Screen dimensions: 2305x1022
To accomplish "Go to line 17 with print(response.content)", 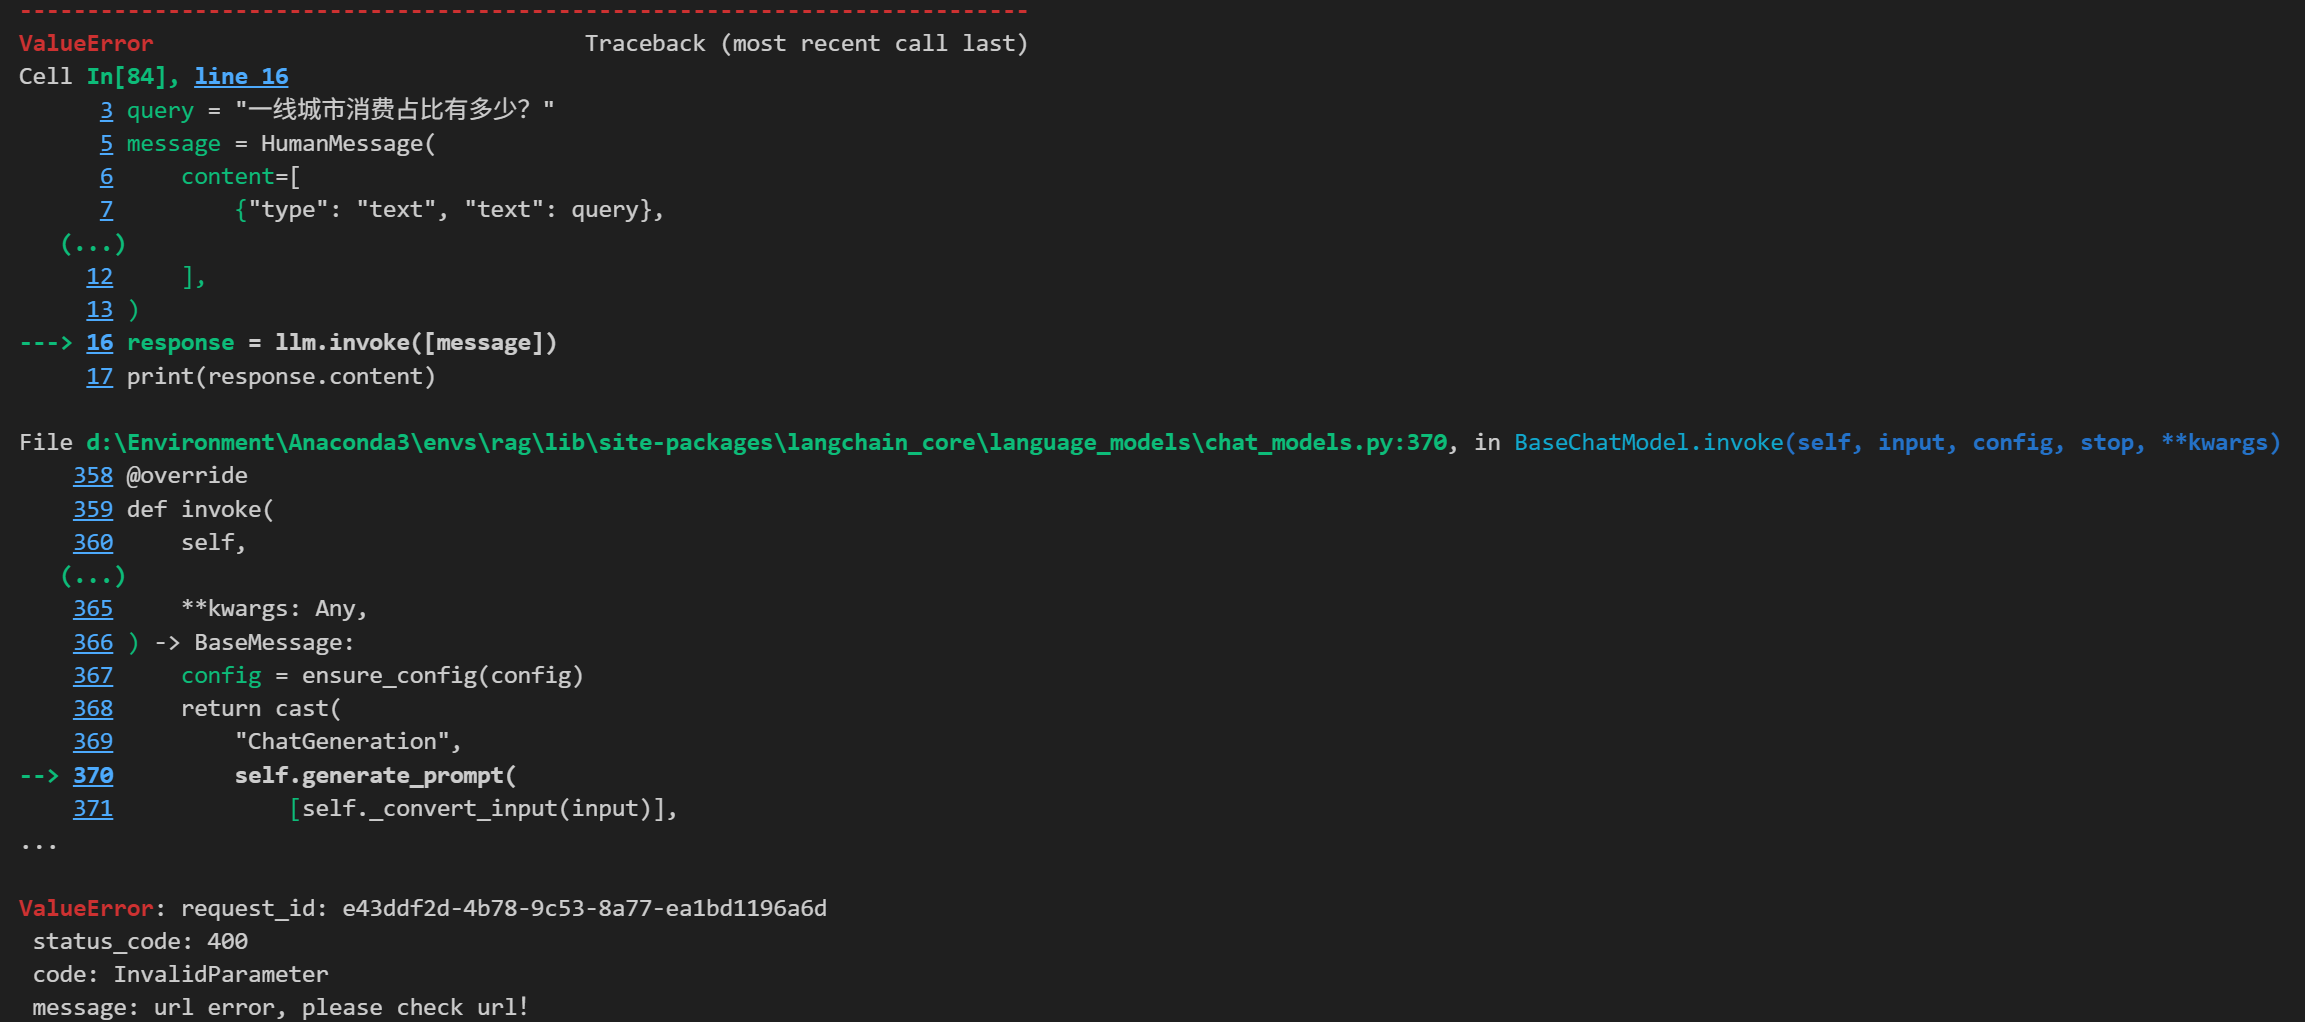I will [x=99, y=377].
